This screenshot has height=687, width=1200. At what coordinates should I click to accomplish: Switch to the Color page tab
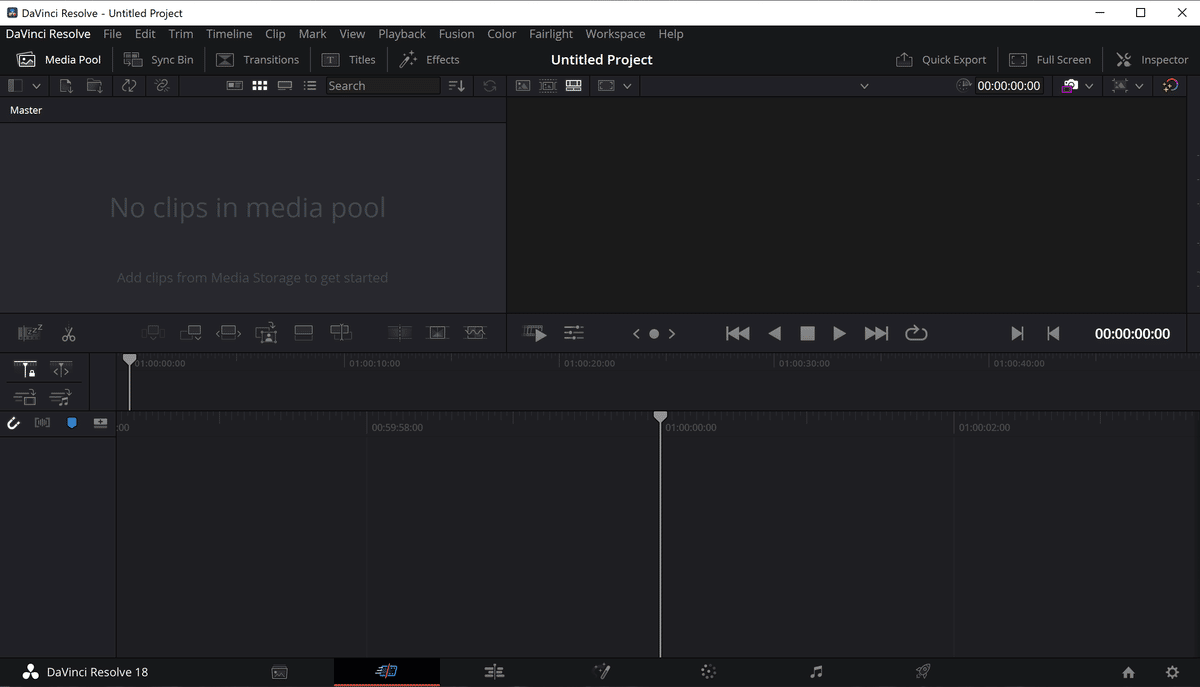tap(709, 672)
